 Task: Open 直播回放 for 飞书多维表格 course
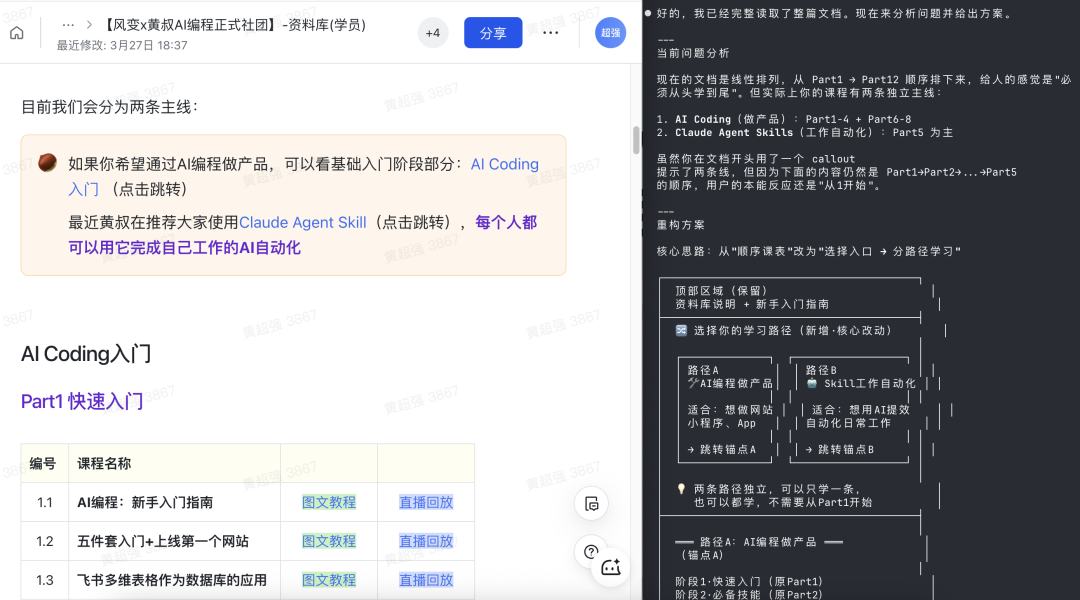(x=426, y=580)
